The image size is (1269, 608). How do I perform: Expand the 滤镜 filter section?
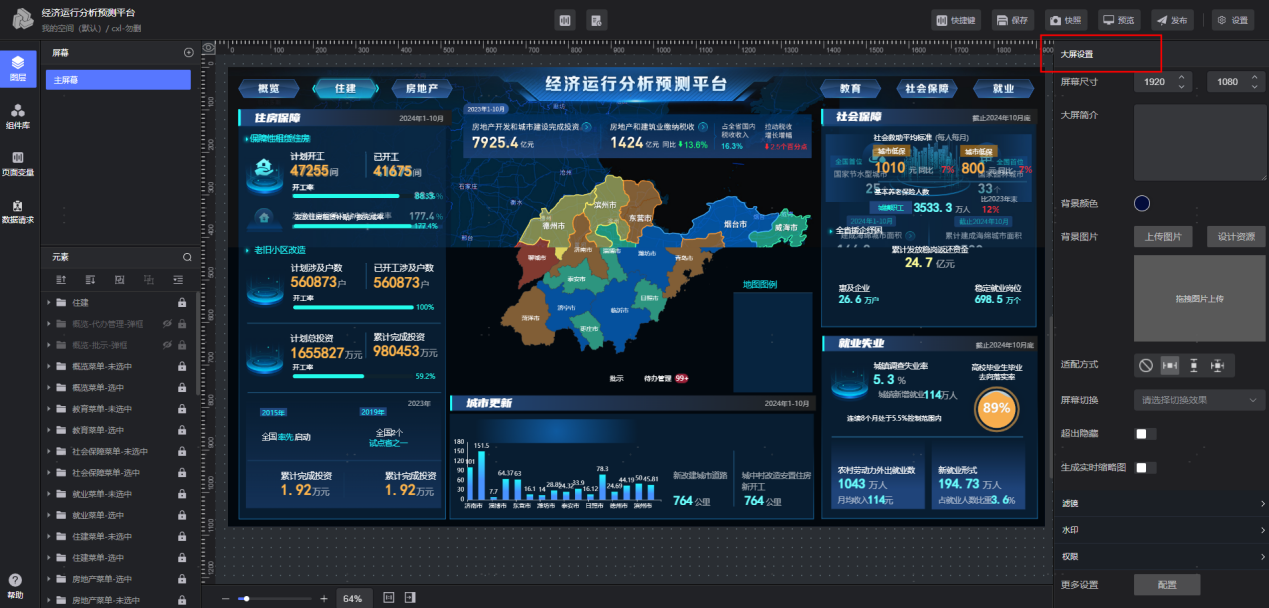(x=1160, y=503)
